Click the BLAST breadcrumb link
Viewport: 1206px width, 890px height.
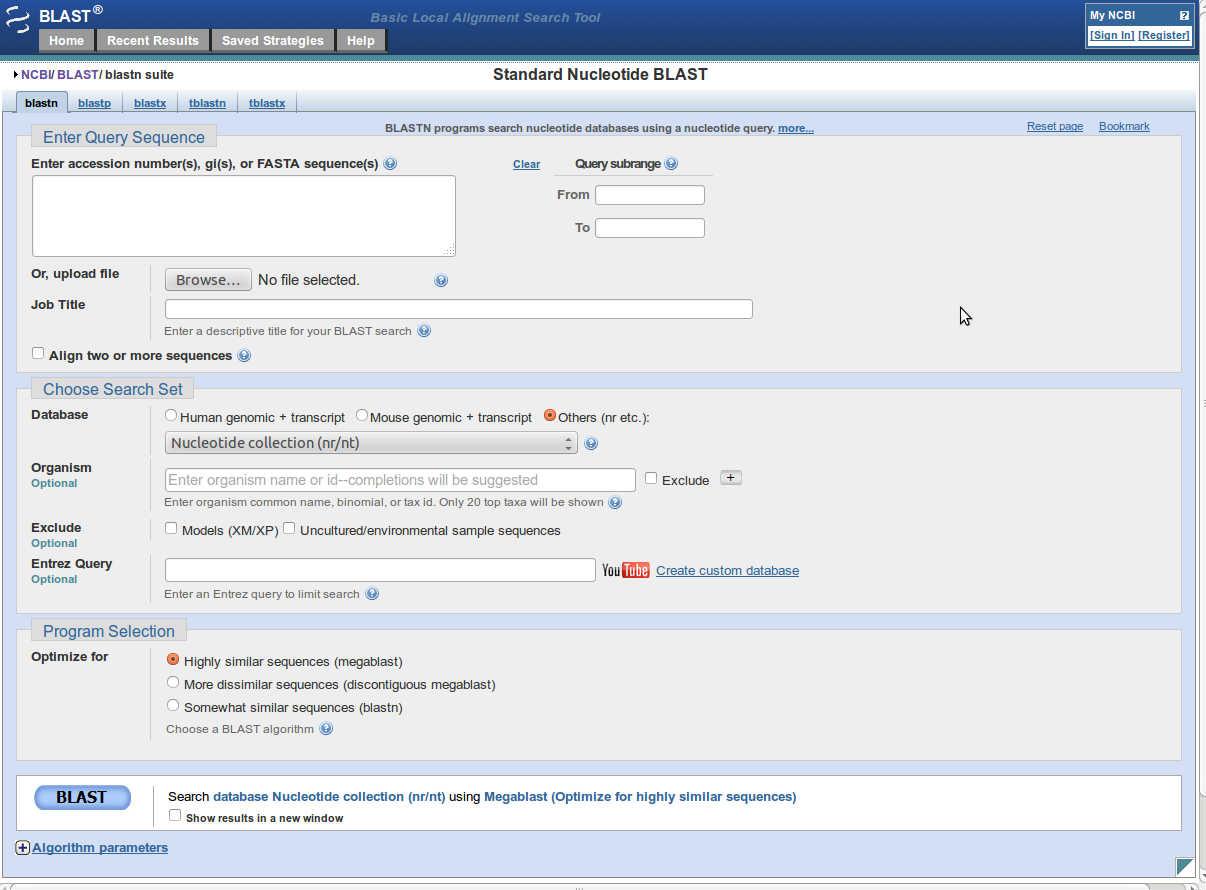[78, 75]
